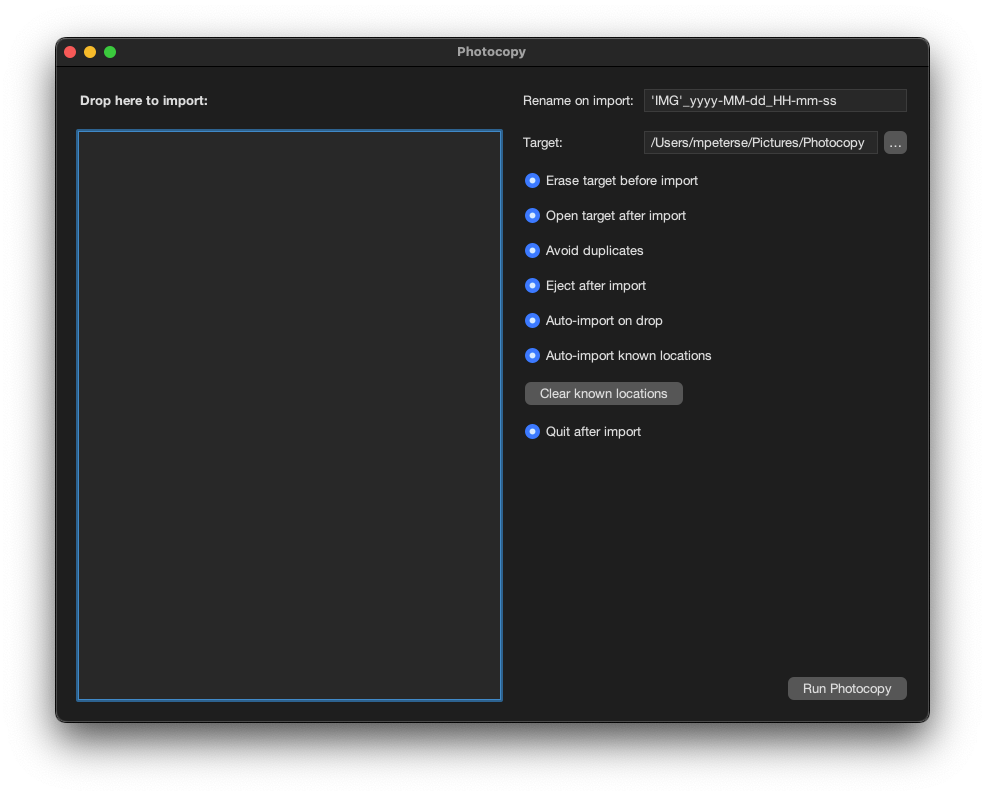Focus the Rename on import field

tap(775, 101)
